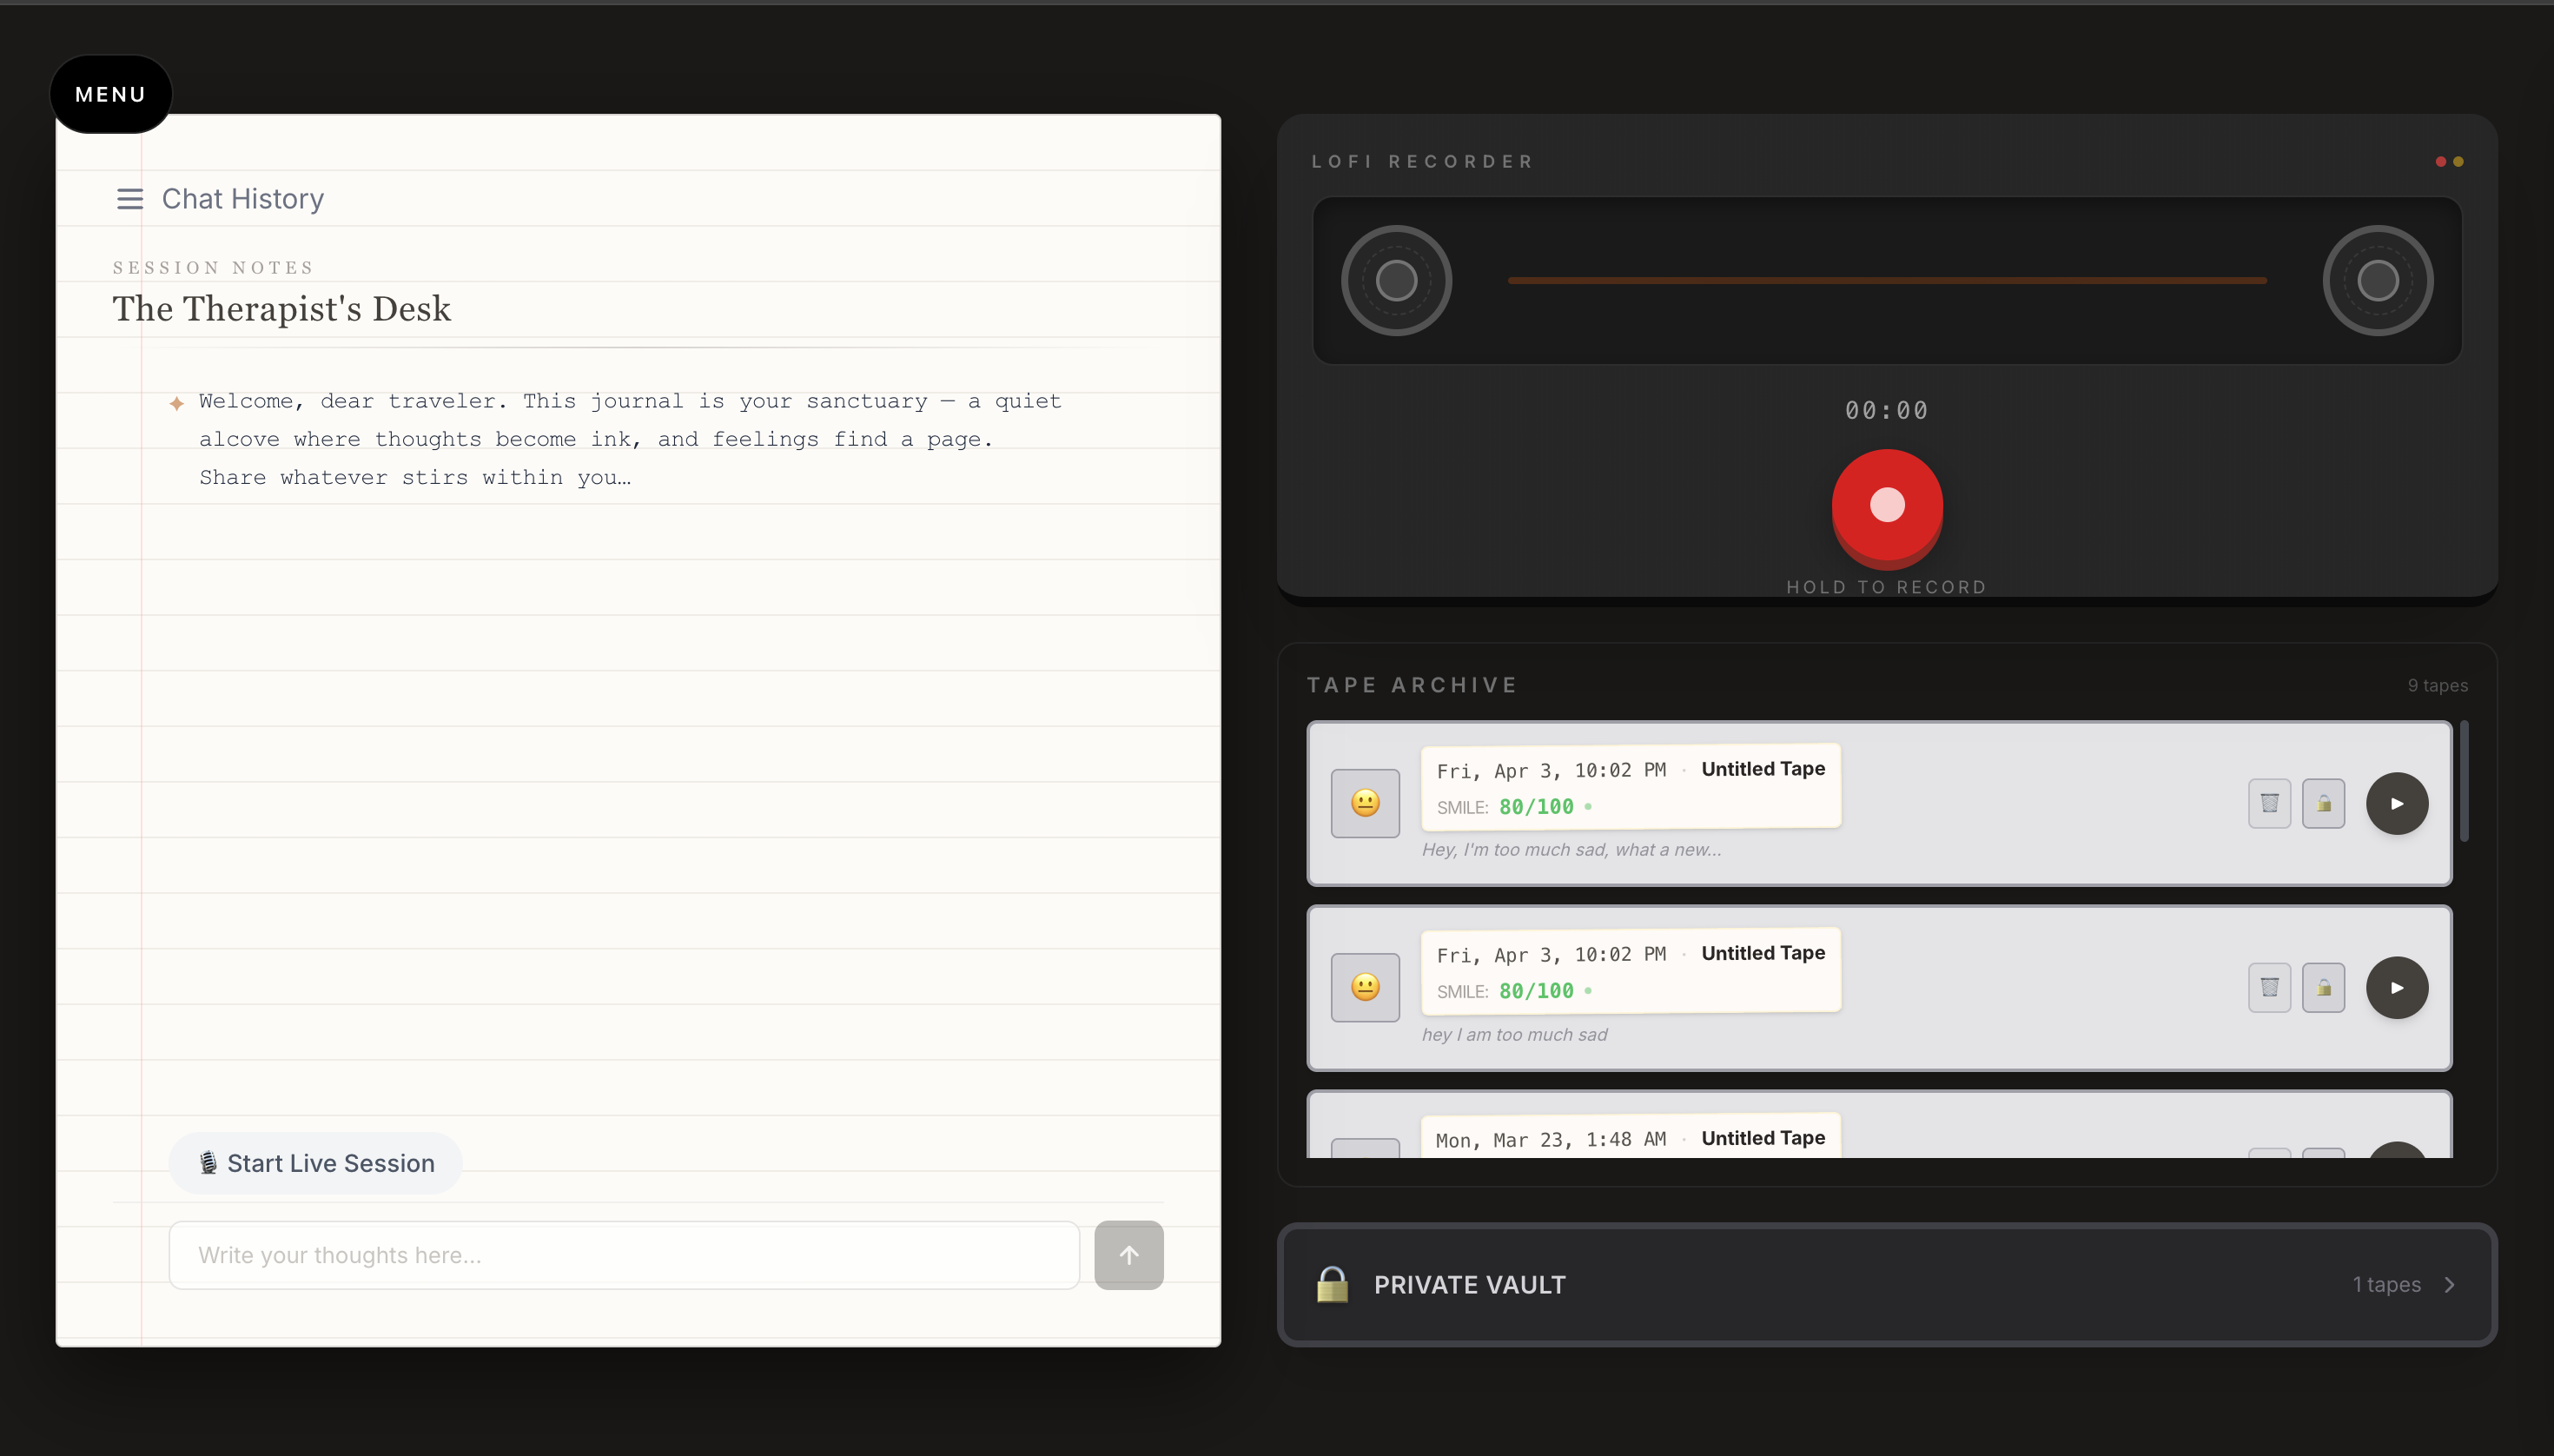This screenshot has width=2554, height=1456.
Task: Open the Private Vault padlock icon
Action: [x=1332, y=1285]
